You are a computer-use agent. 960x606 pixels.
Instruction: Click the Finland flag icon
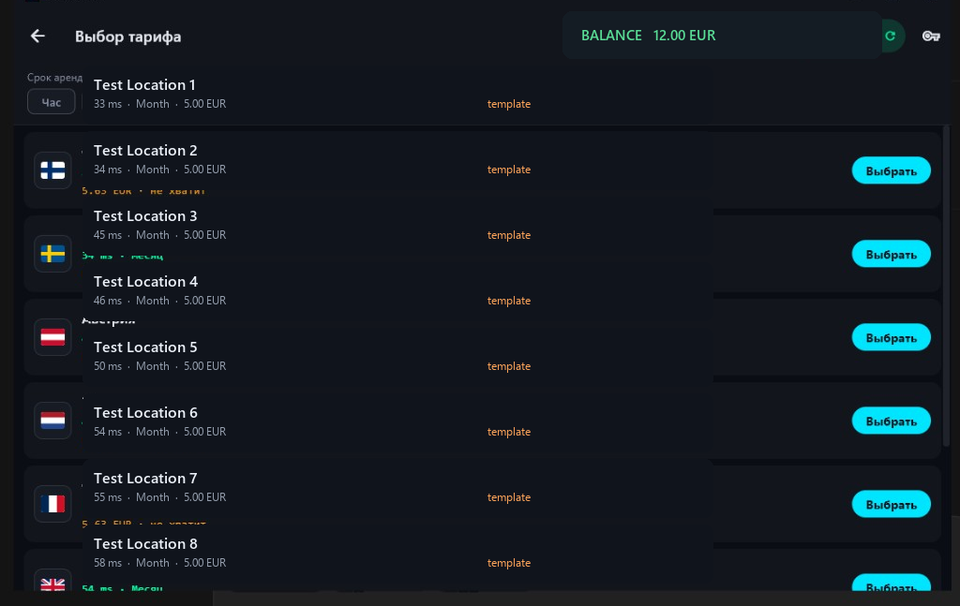[x=53, y=170]
